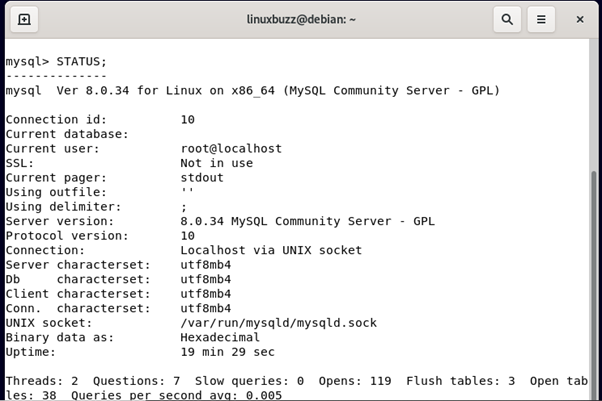Click the 'Connection:' label
Screen dimensions: 602x401
click(45, 250)
